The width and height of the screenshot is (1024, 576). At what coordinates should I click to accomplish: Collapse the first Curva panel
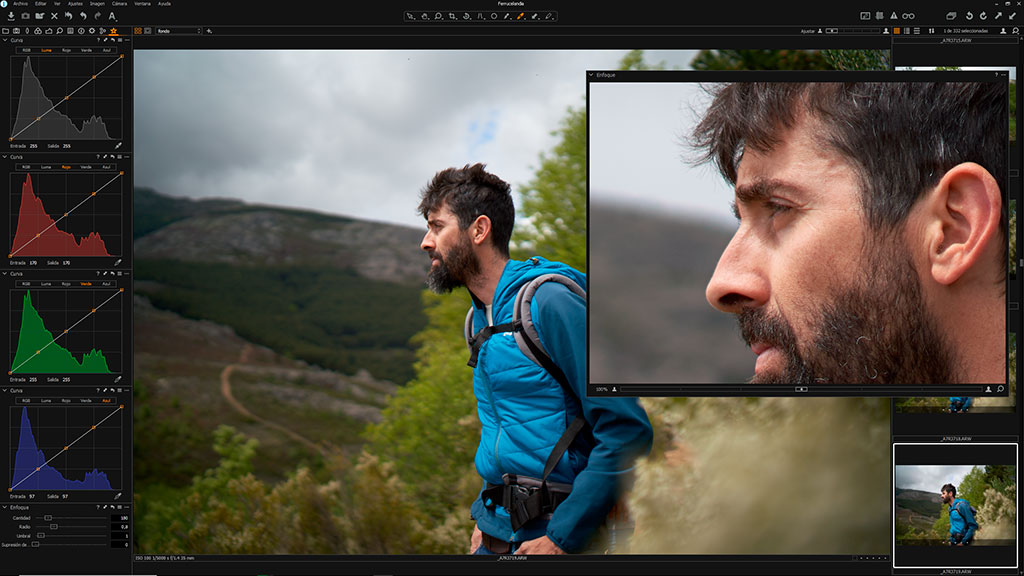(x=5, y=40)
